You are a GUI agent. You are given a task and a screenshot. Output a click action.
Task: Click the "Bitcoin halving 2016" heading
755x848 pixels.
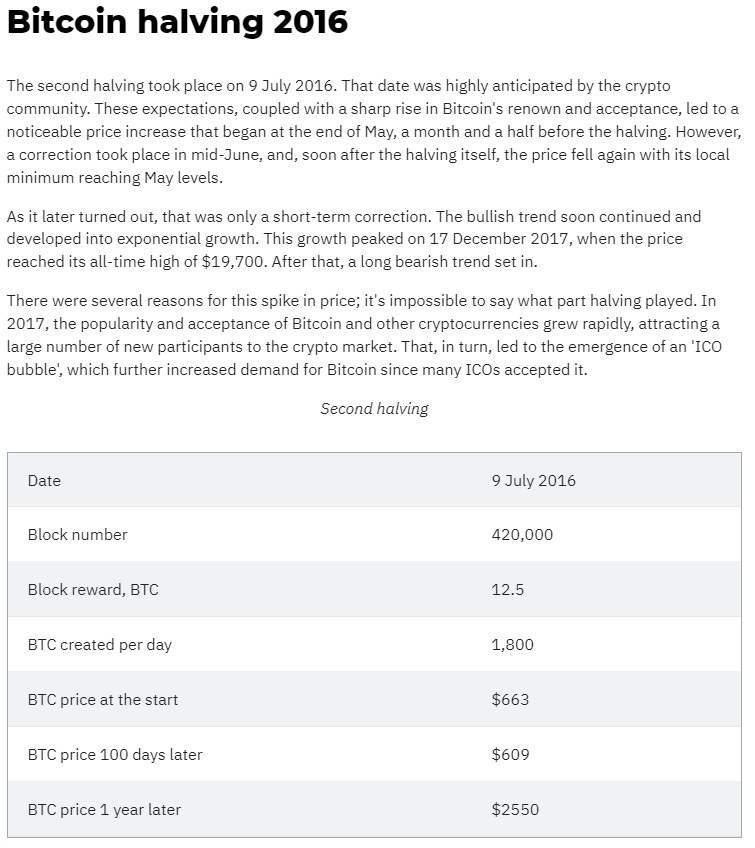[x=178, y=22]
